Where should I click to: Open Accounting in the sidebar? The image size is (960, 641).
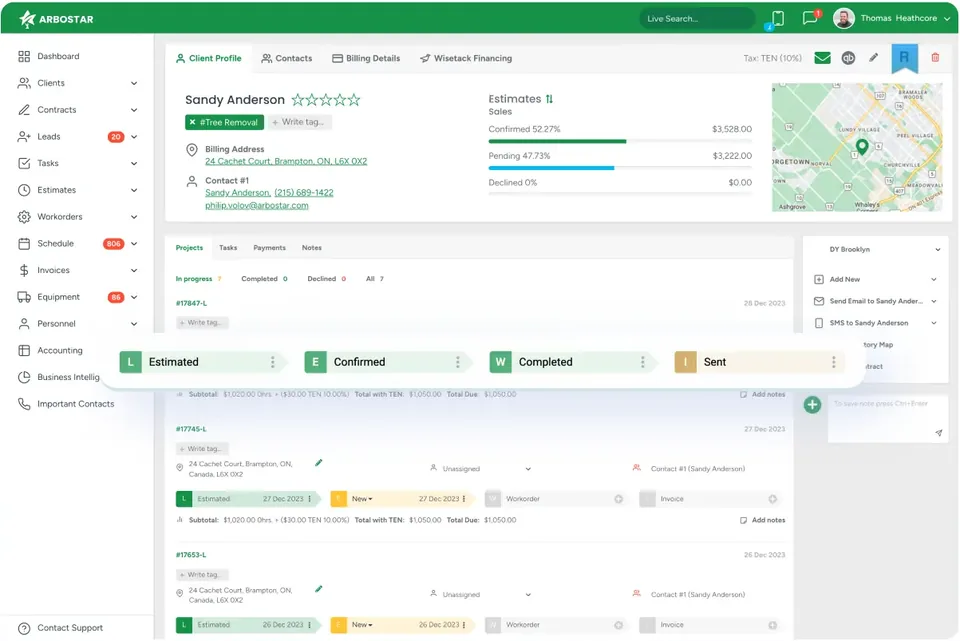59,350
